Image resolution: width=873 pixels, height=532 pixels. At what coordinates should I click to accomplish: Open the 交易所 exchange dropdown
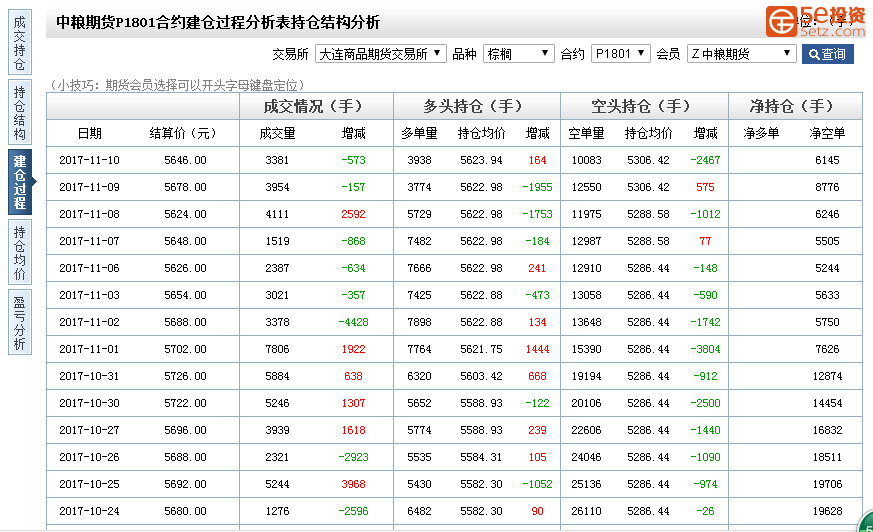coord(380,54)
